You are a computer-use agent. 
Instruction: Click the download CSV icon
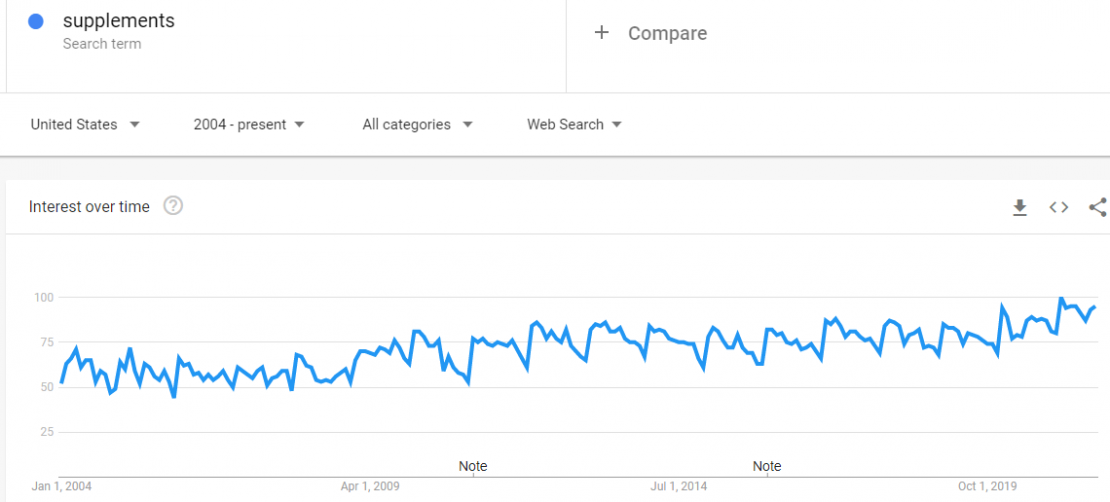(x=1019, y=207)
